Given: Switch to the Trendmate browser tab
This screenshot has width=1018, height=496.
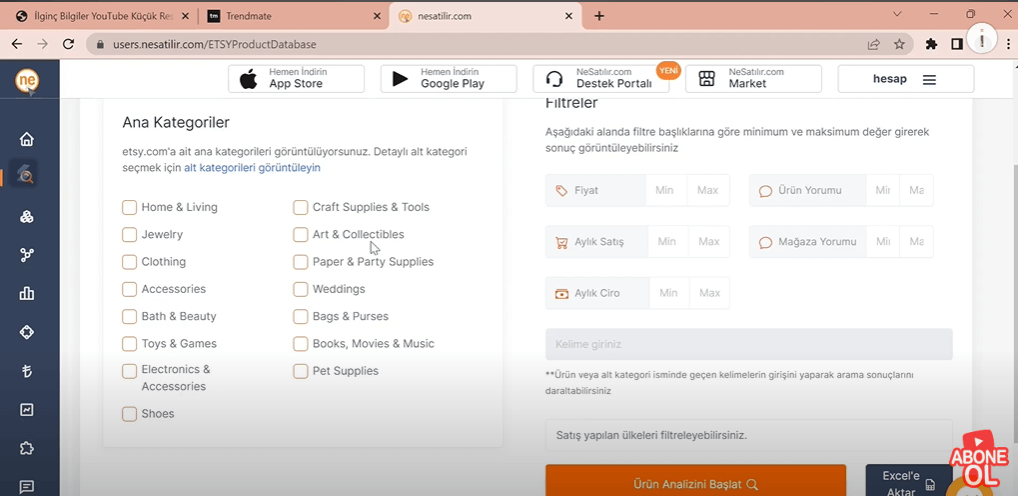Looking at the screenshot, I should (290, 16).
